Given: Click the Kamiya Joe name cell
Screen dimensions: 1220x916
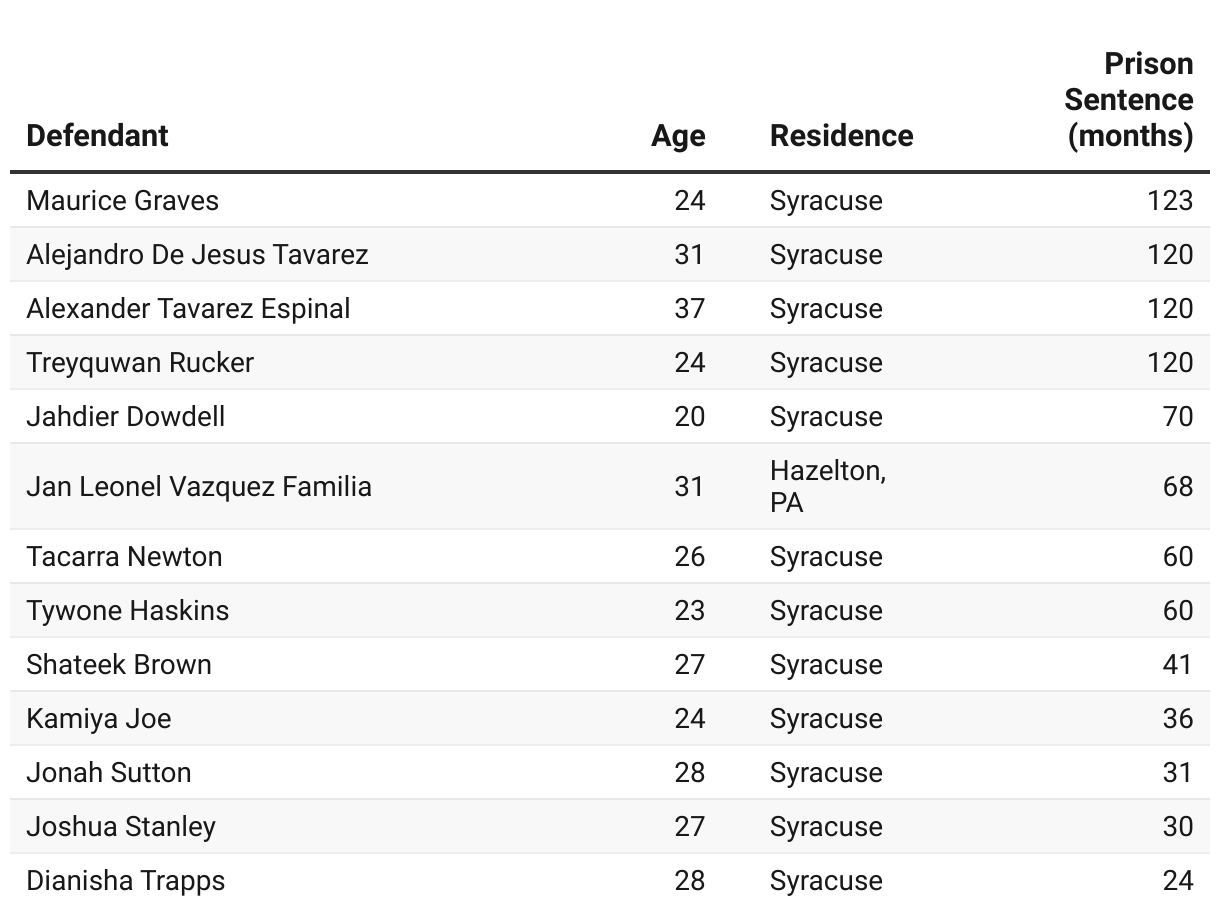Looking at the screenshot, I should (x=99, y=719).
